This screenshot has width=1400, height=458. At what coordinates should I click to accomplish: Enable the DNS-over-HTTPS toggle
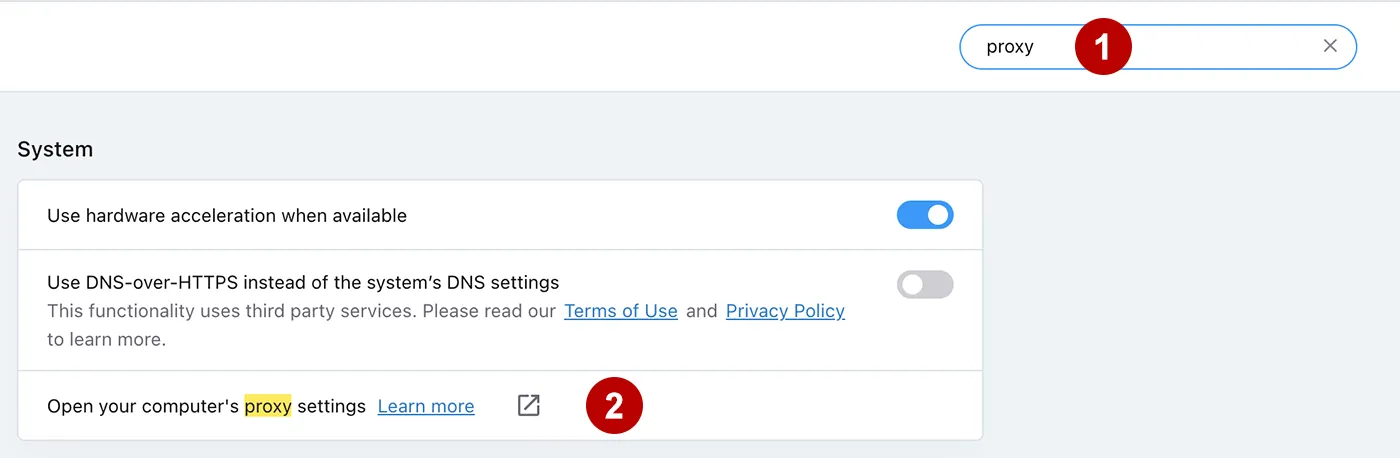click(x=925, y=285)
